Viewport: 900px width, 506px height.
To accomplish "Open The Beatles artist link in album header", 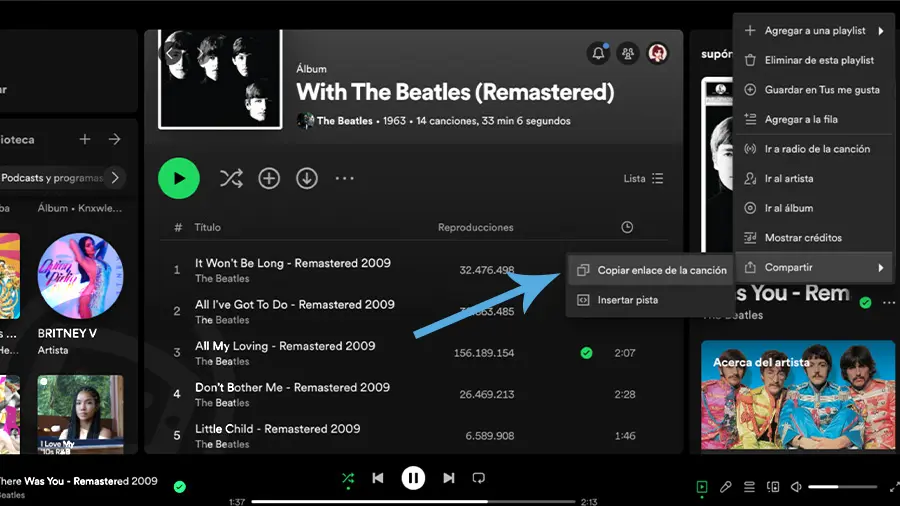I will point(344,121).
